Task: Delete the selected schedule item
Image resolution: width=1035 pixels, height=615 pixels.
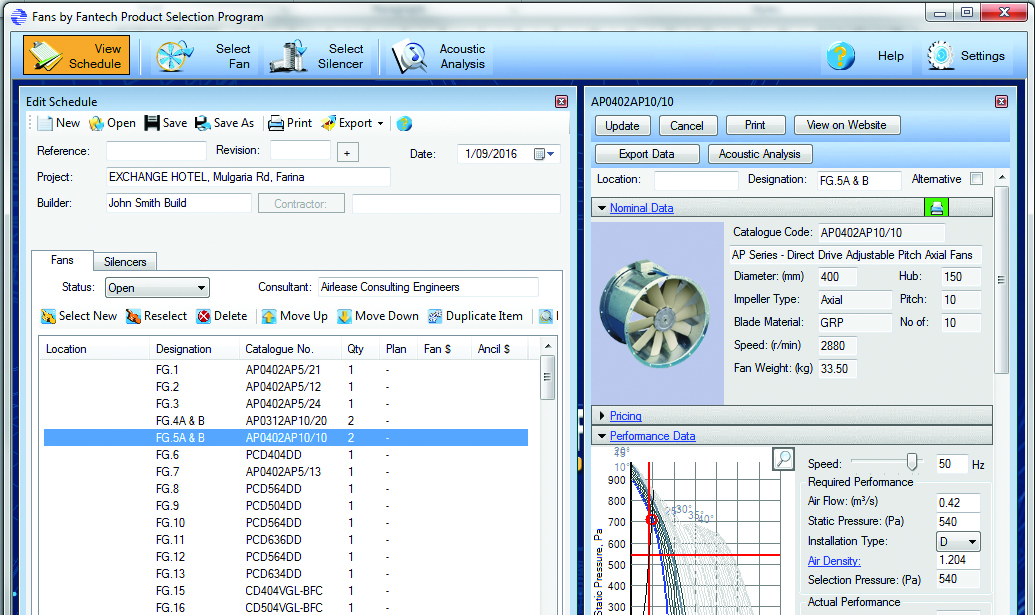Action: [222, 316]
